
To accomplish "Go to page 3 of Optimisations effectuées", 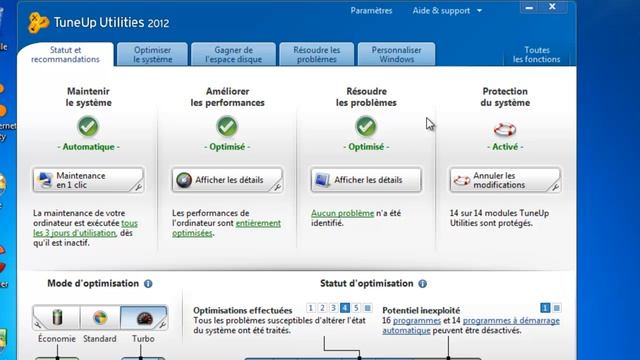I will point(333,308).
